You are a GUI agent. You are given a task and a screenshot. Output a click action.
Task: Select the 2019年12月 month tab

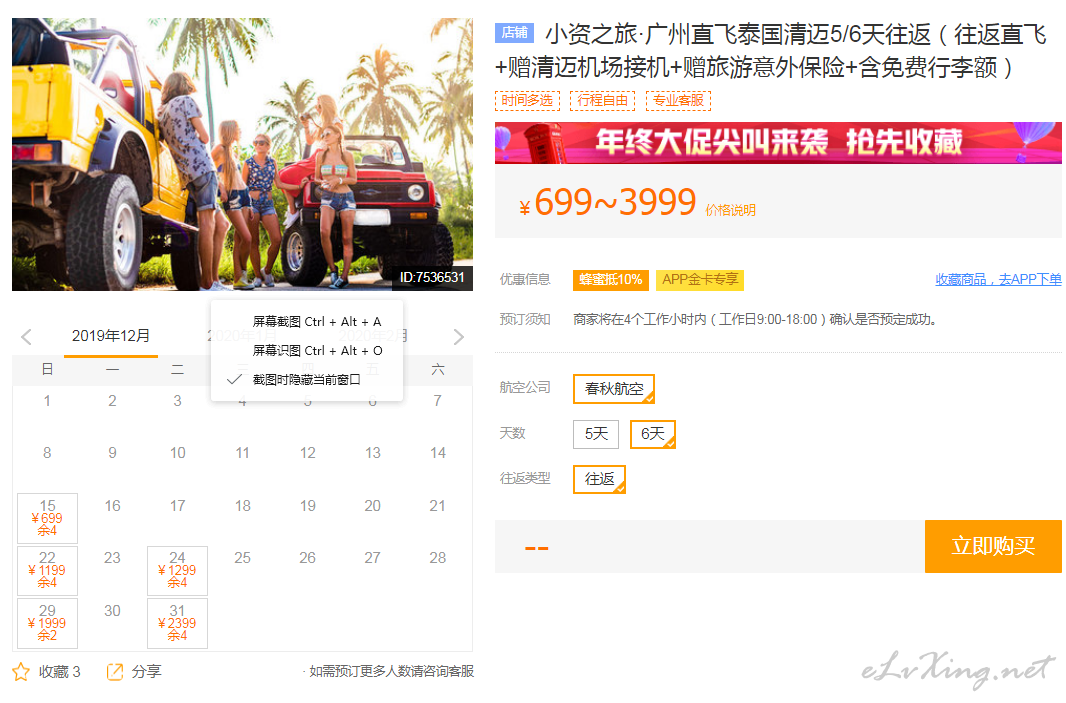tap(111, 336)
